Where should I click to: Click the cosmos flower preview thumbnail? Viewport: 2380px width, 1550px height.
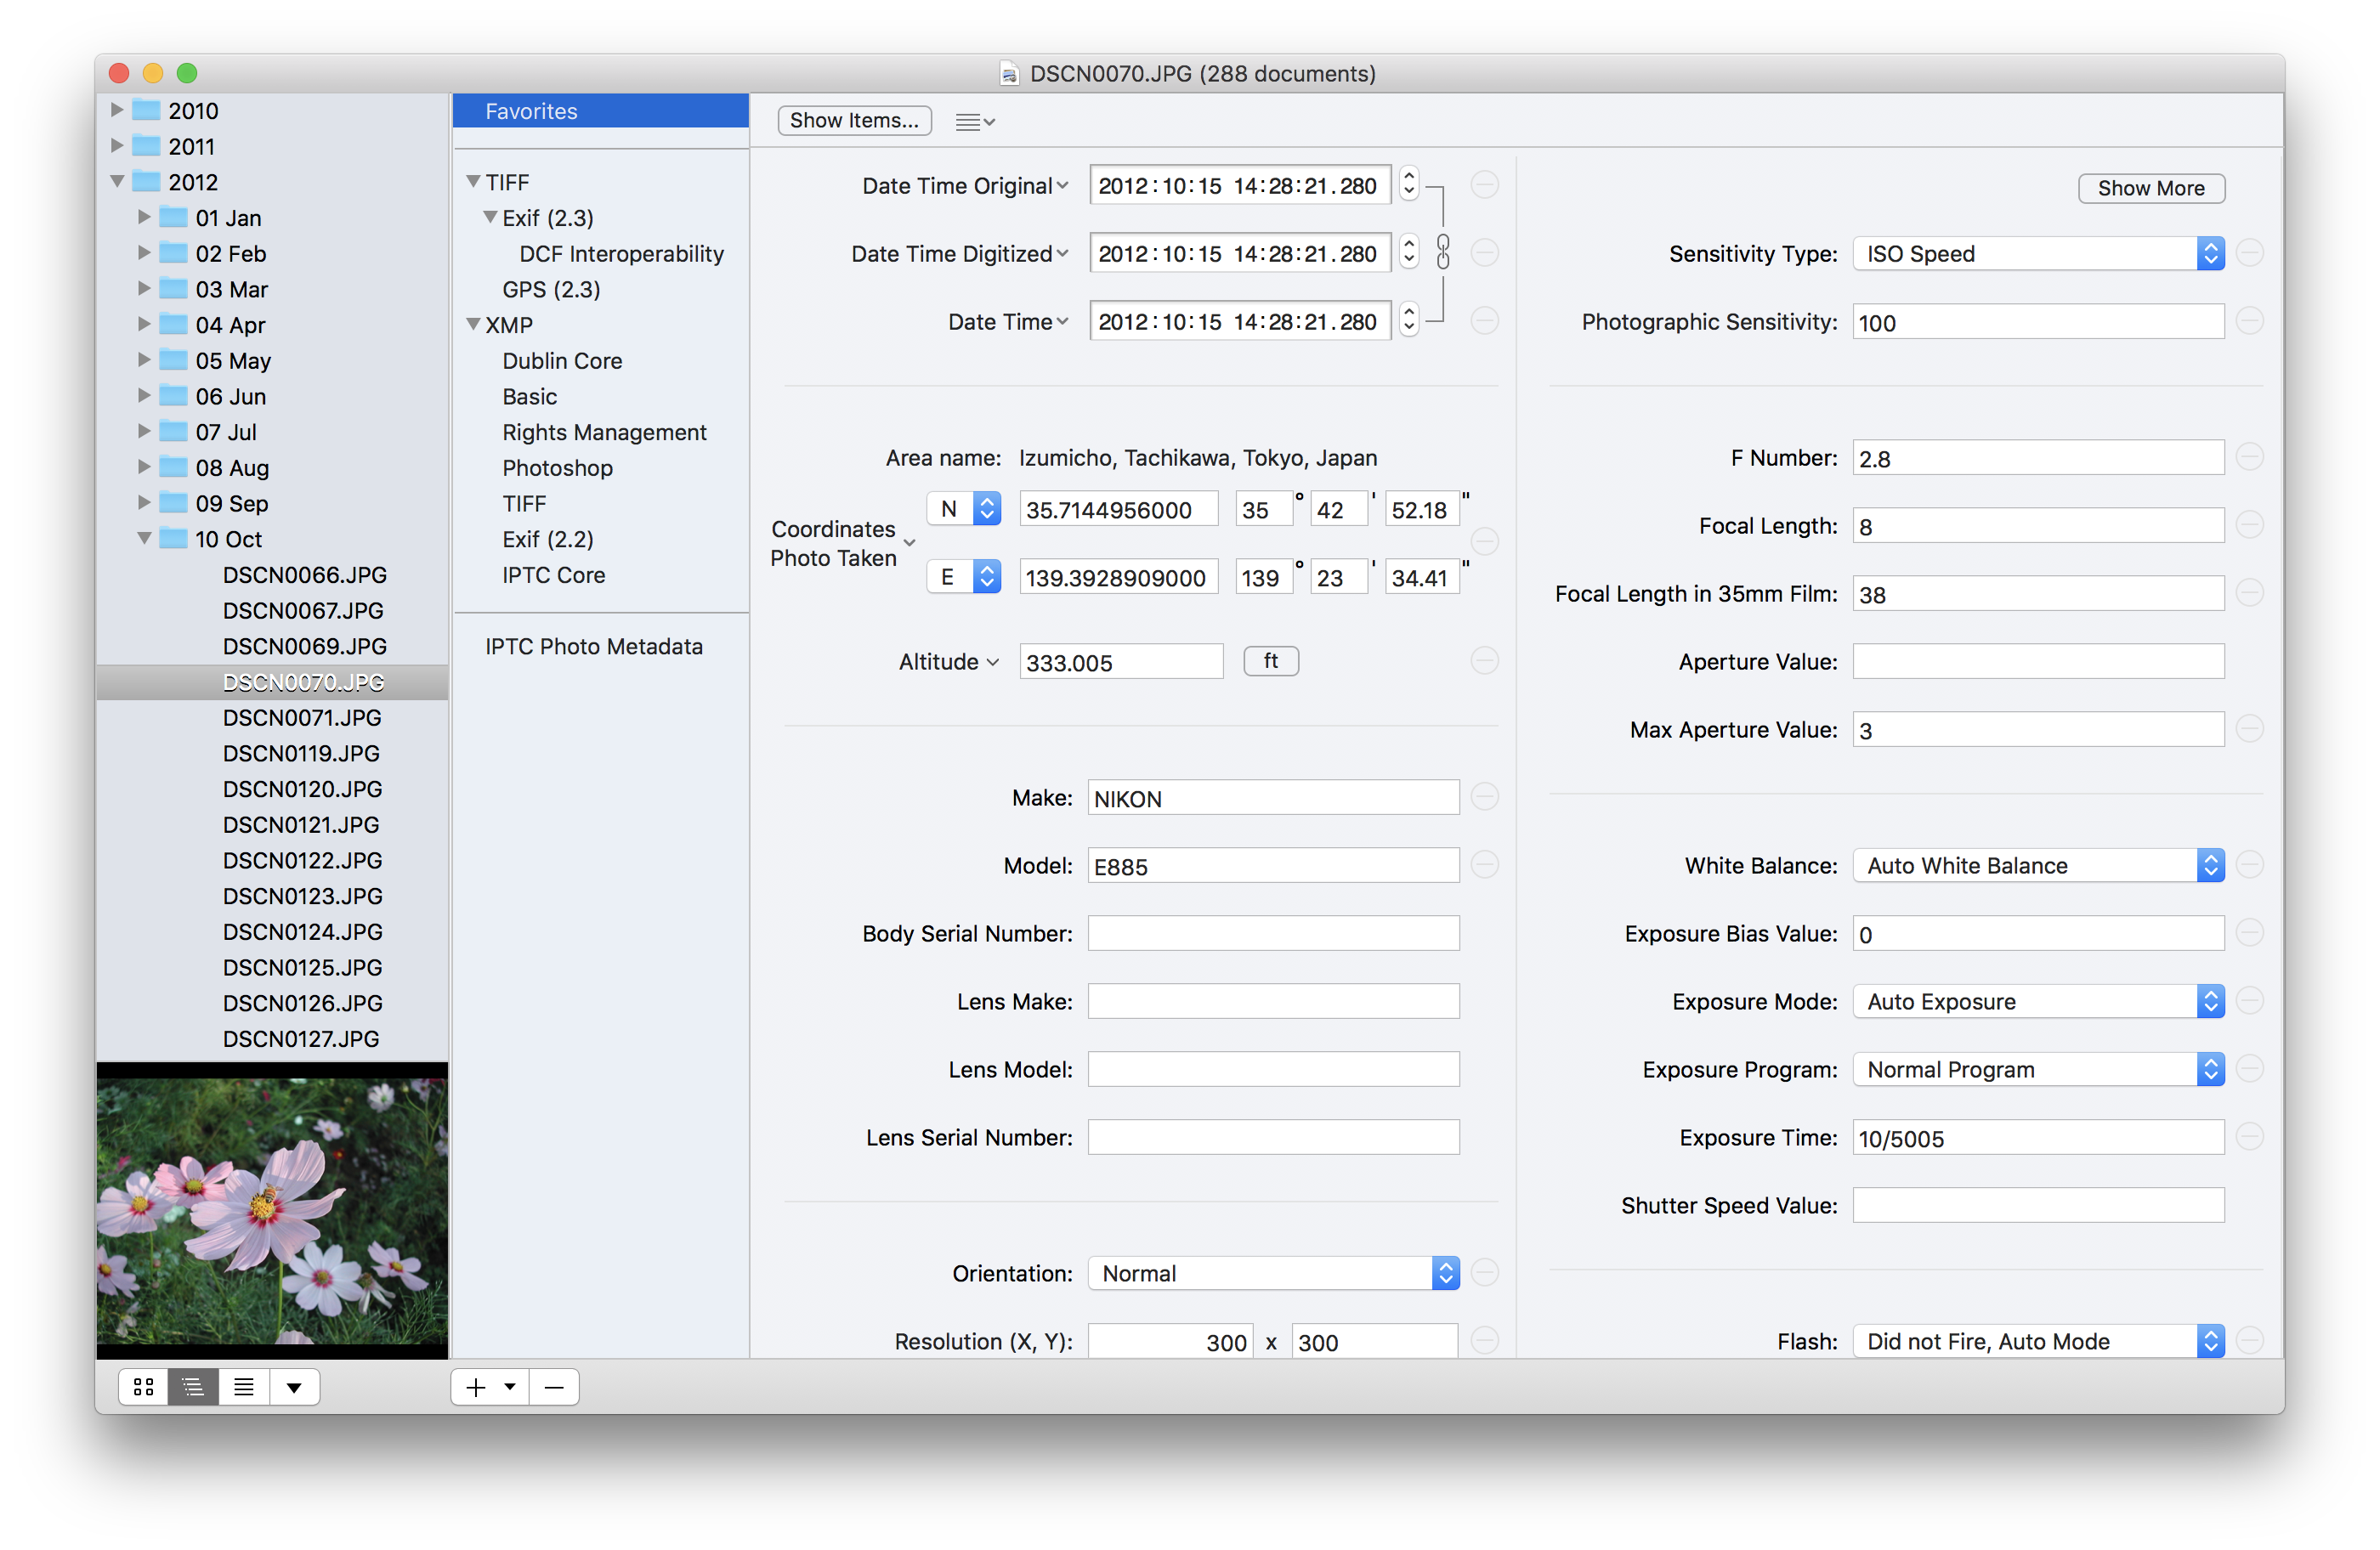pyautogui.click(x=272, y=1209)
